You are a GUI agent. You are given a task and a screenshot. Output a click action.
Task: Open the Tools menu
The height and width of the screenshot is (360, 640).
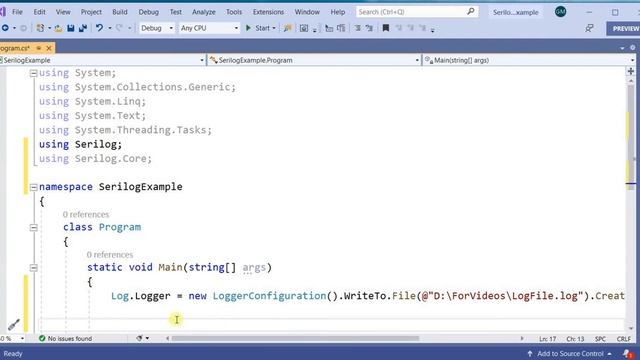(x=234, y=12)
